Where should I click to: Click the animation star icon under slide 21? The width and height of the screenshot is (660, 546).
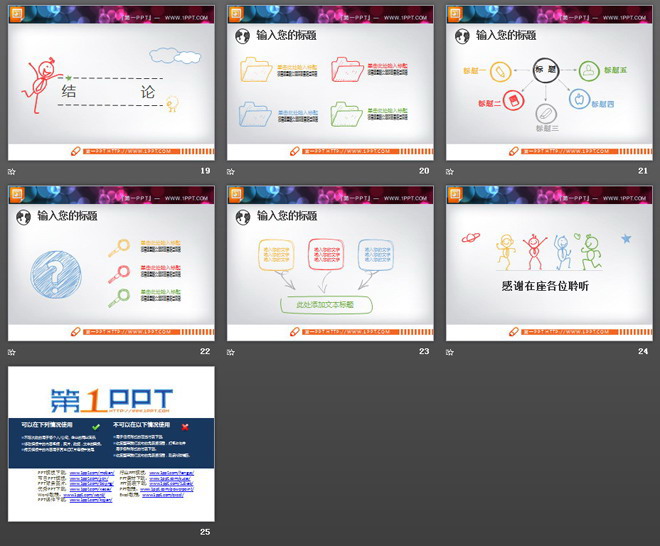click(450, 171)
